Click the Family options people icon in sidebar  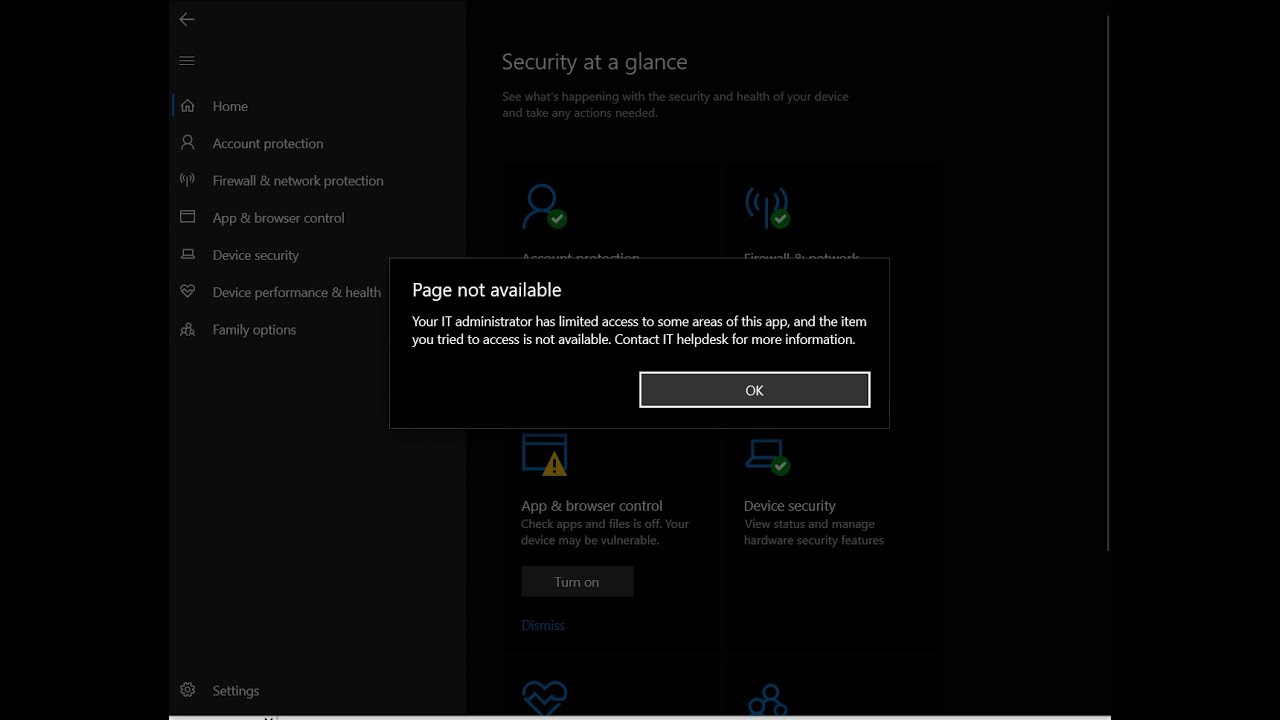(x=187, y=329)
